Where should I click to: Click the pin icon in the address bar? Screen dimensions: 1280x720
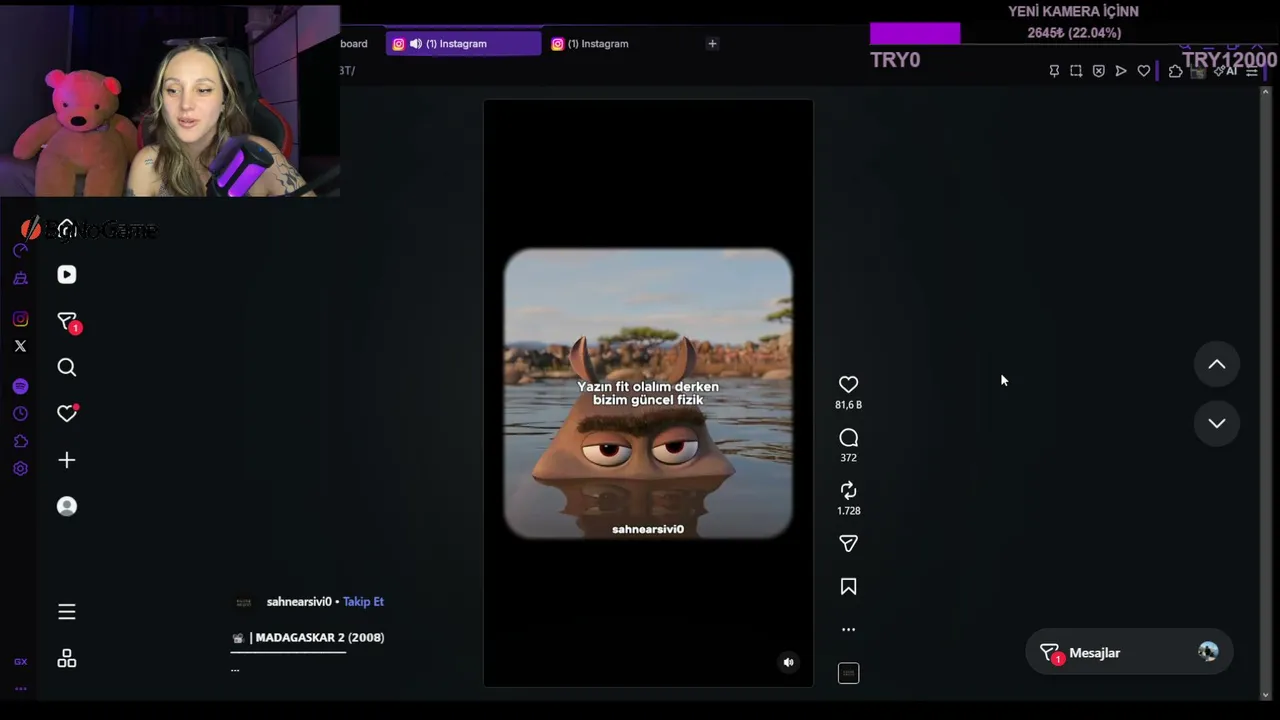1054,71
